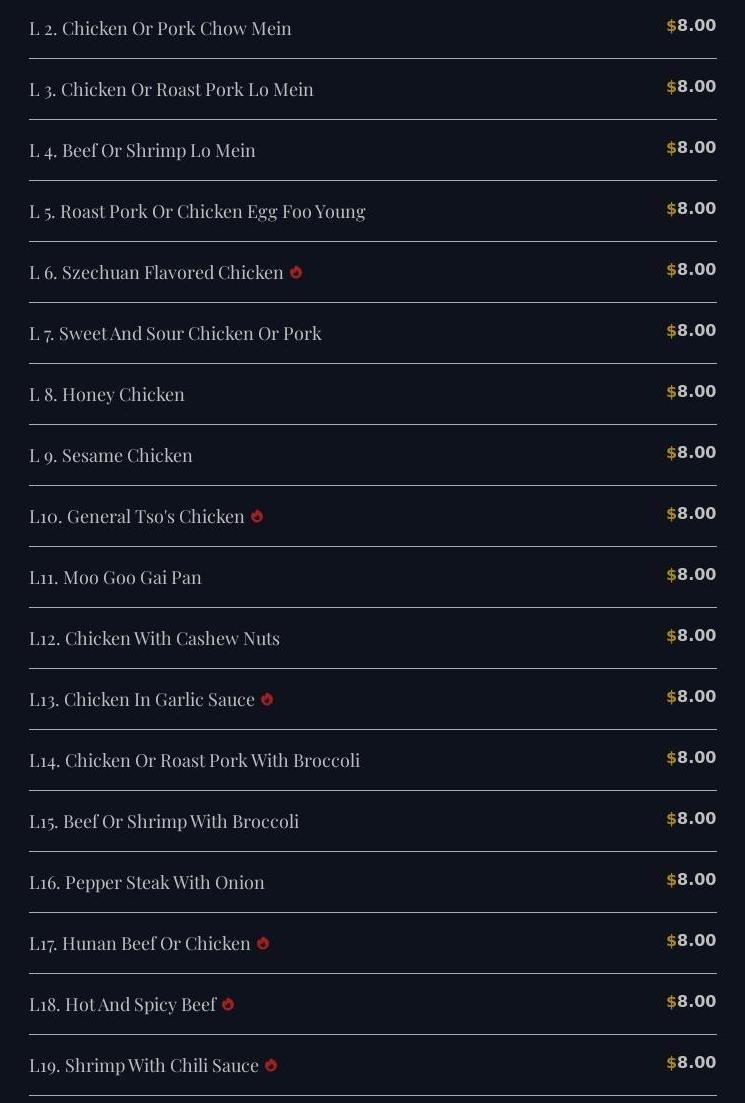The image size is (745, 1103).
Task: Select Chicken Or Roast Pork With Broccoli
Action: click(x=194, y=761)
